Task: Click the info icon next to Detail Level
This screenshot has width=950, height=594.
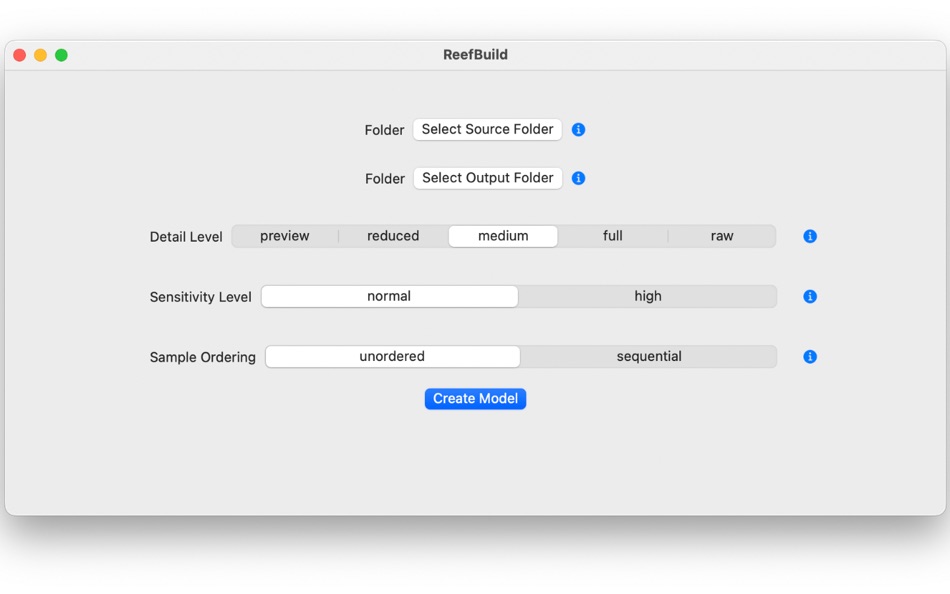Action: click(x=810, y=236)
